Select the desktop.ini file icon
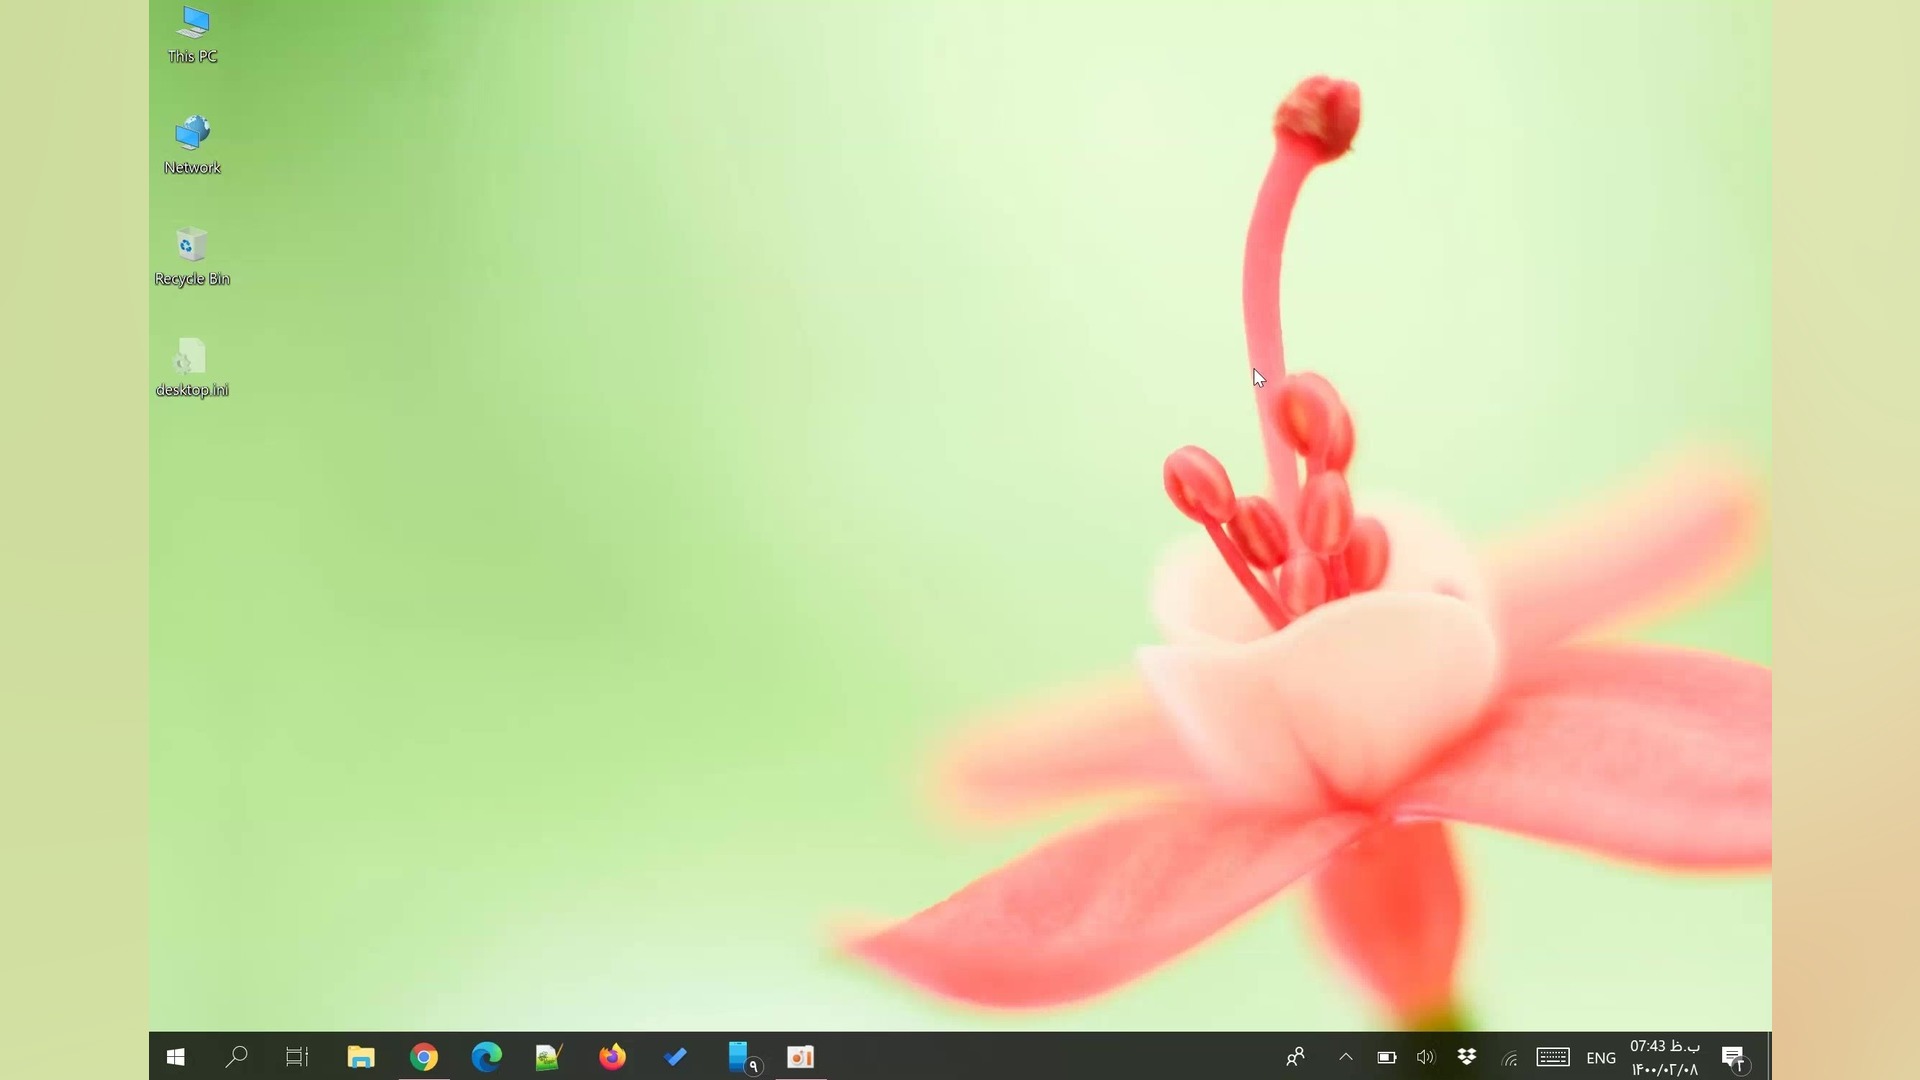The image size is (1920, 1080). coord(192,367)
